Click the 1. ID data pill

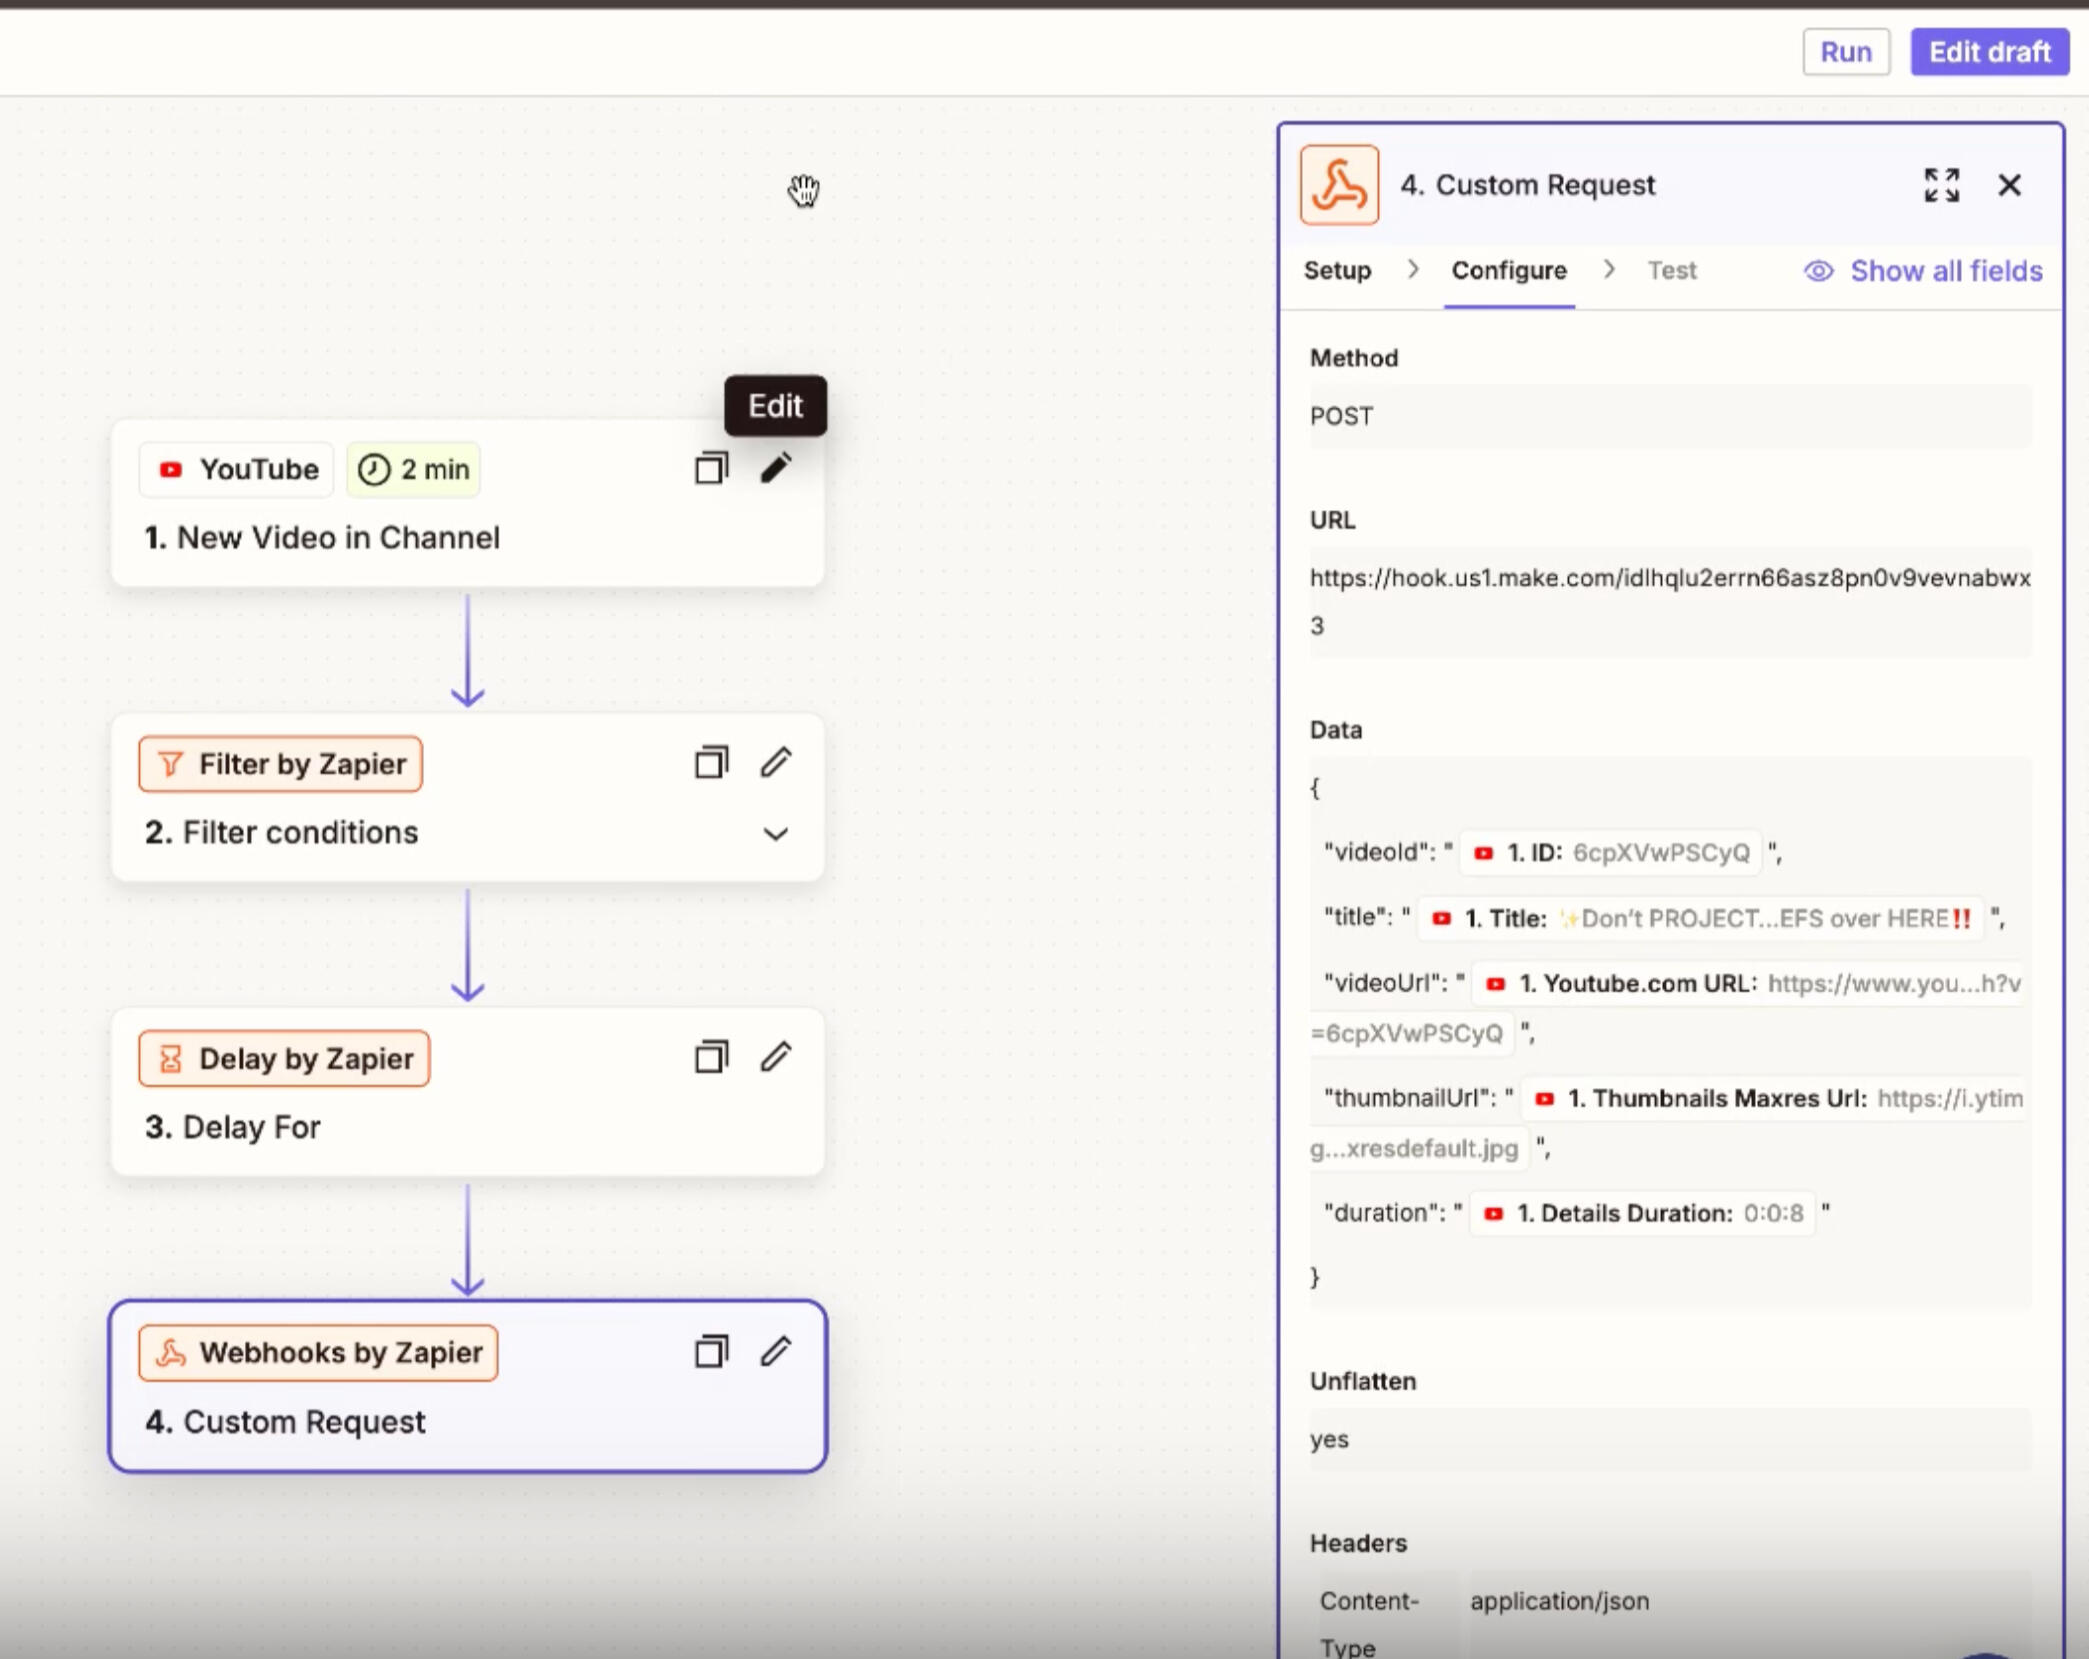[1612, 852]
